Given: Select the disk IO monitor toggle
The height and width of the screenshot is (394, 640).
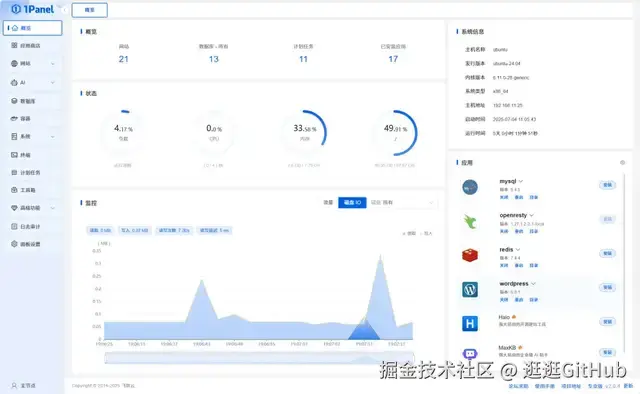Looking at the screenshot, I should coord(352,203).
